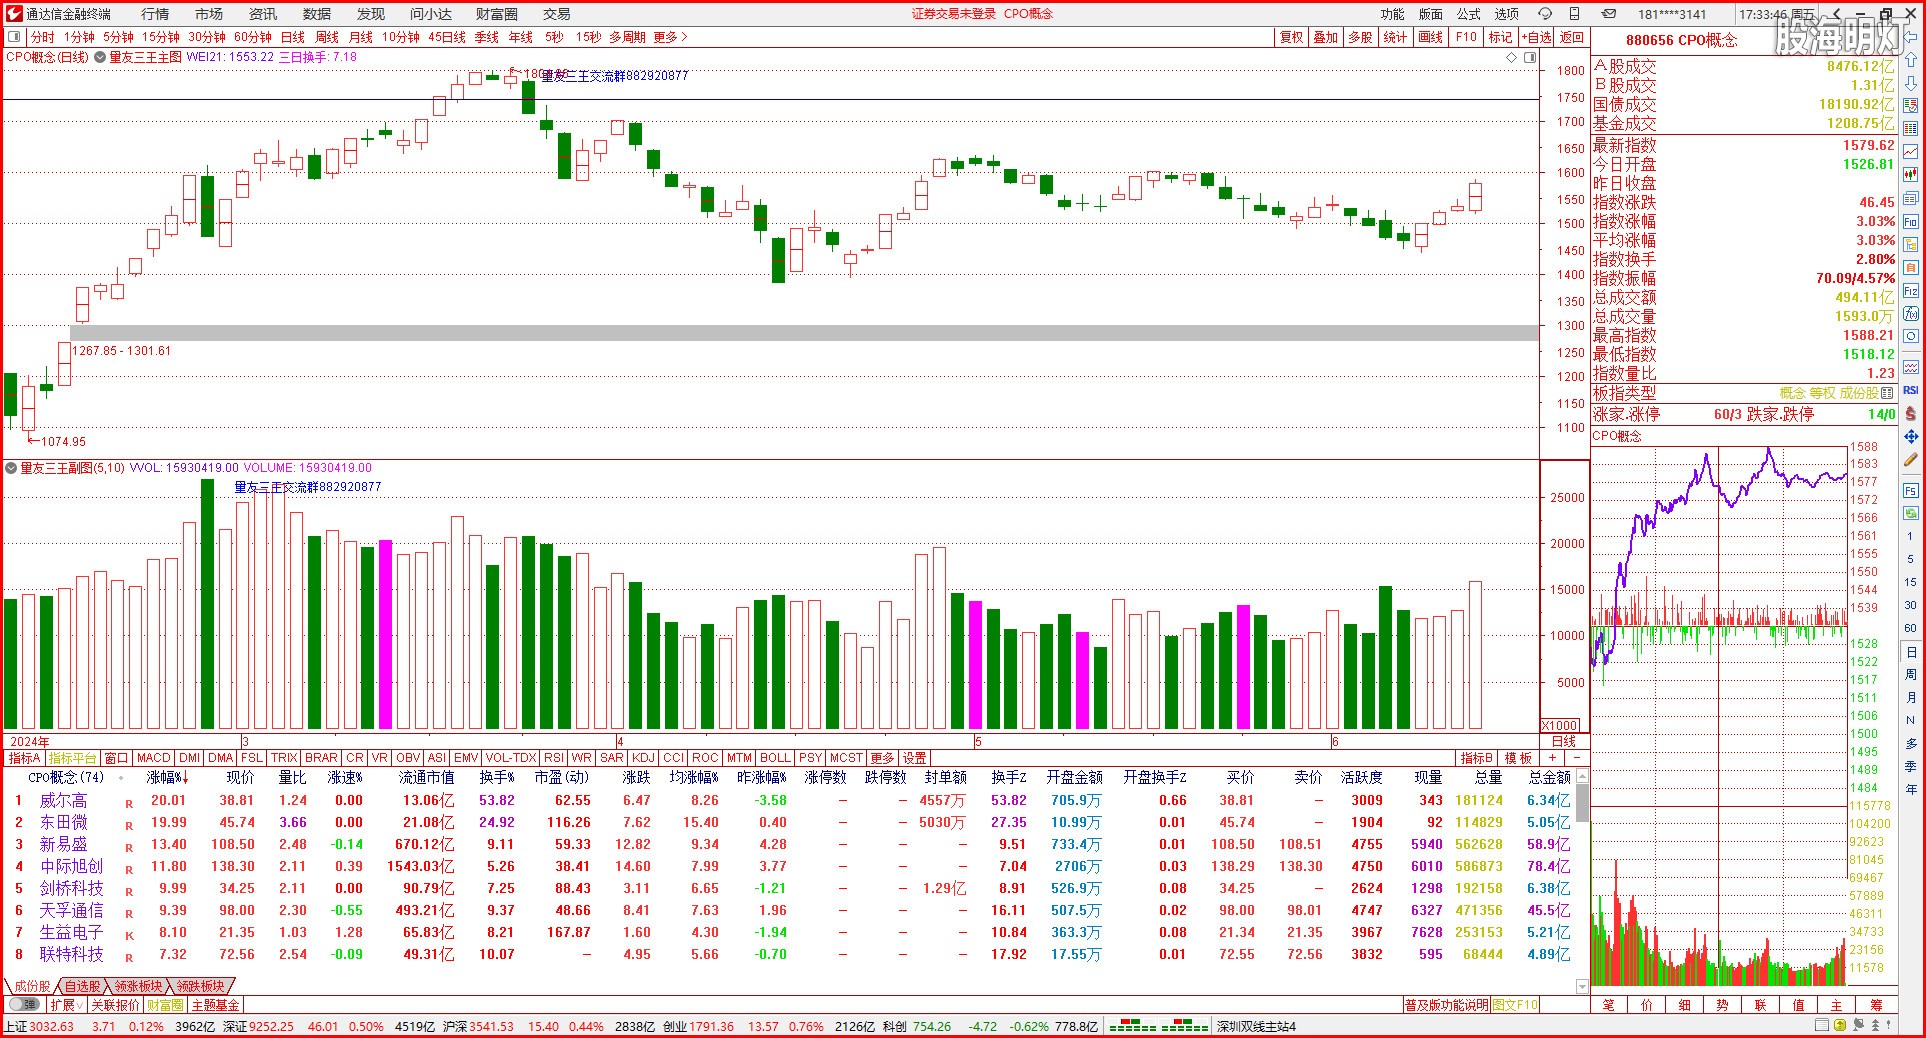This screenshot has height=1038, width=1926.
Task: Click the left-arrow icon beside window controls
Action: pyautogui.click(x=1836, y=13)
